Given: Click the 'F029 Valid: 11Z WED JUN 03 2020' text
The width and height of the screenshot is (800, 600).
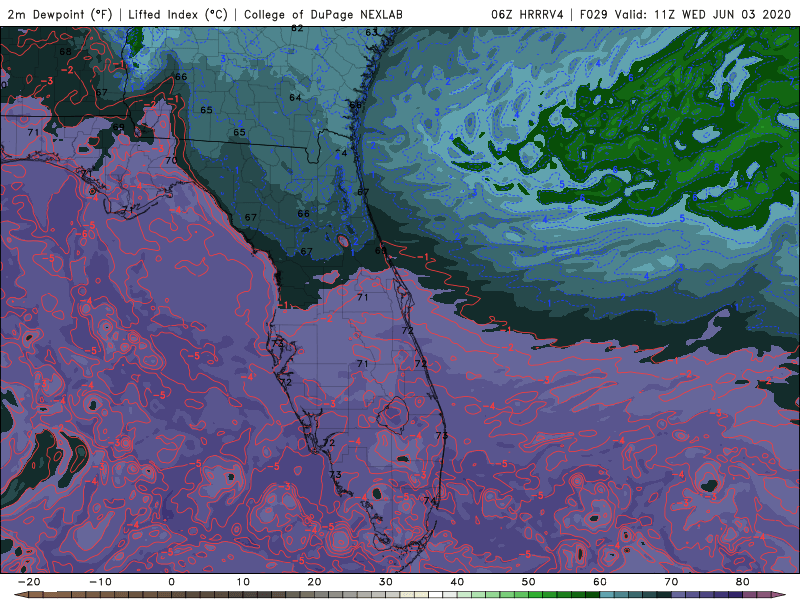Looking at the screenshot, I should [685, 14].
